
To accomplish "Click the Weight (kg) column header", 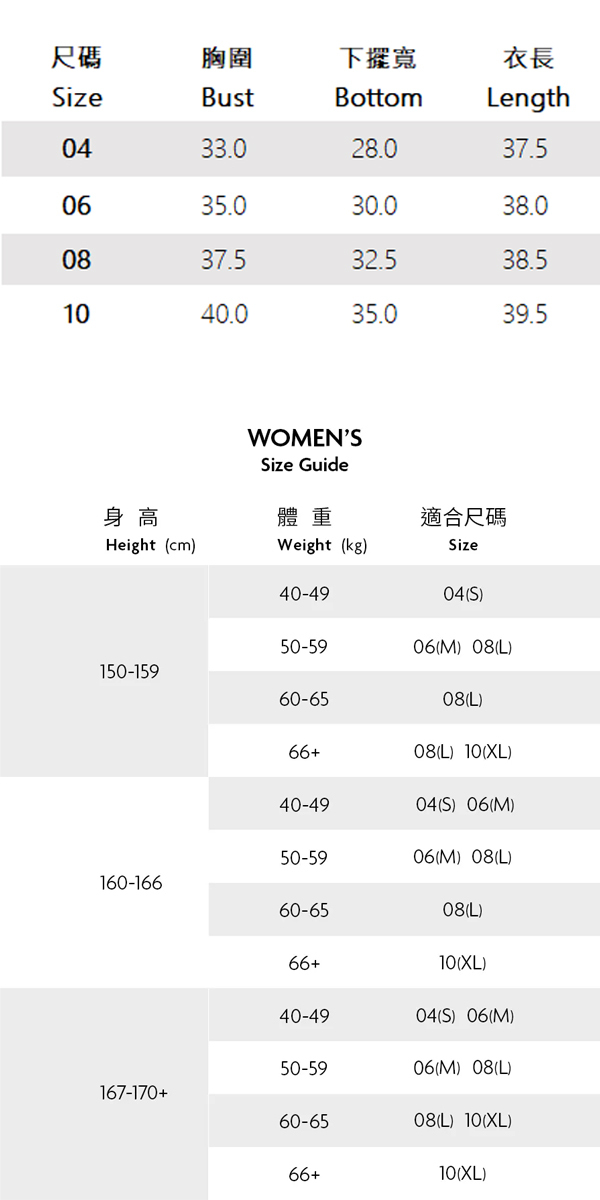I will click(322, 545).
